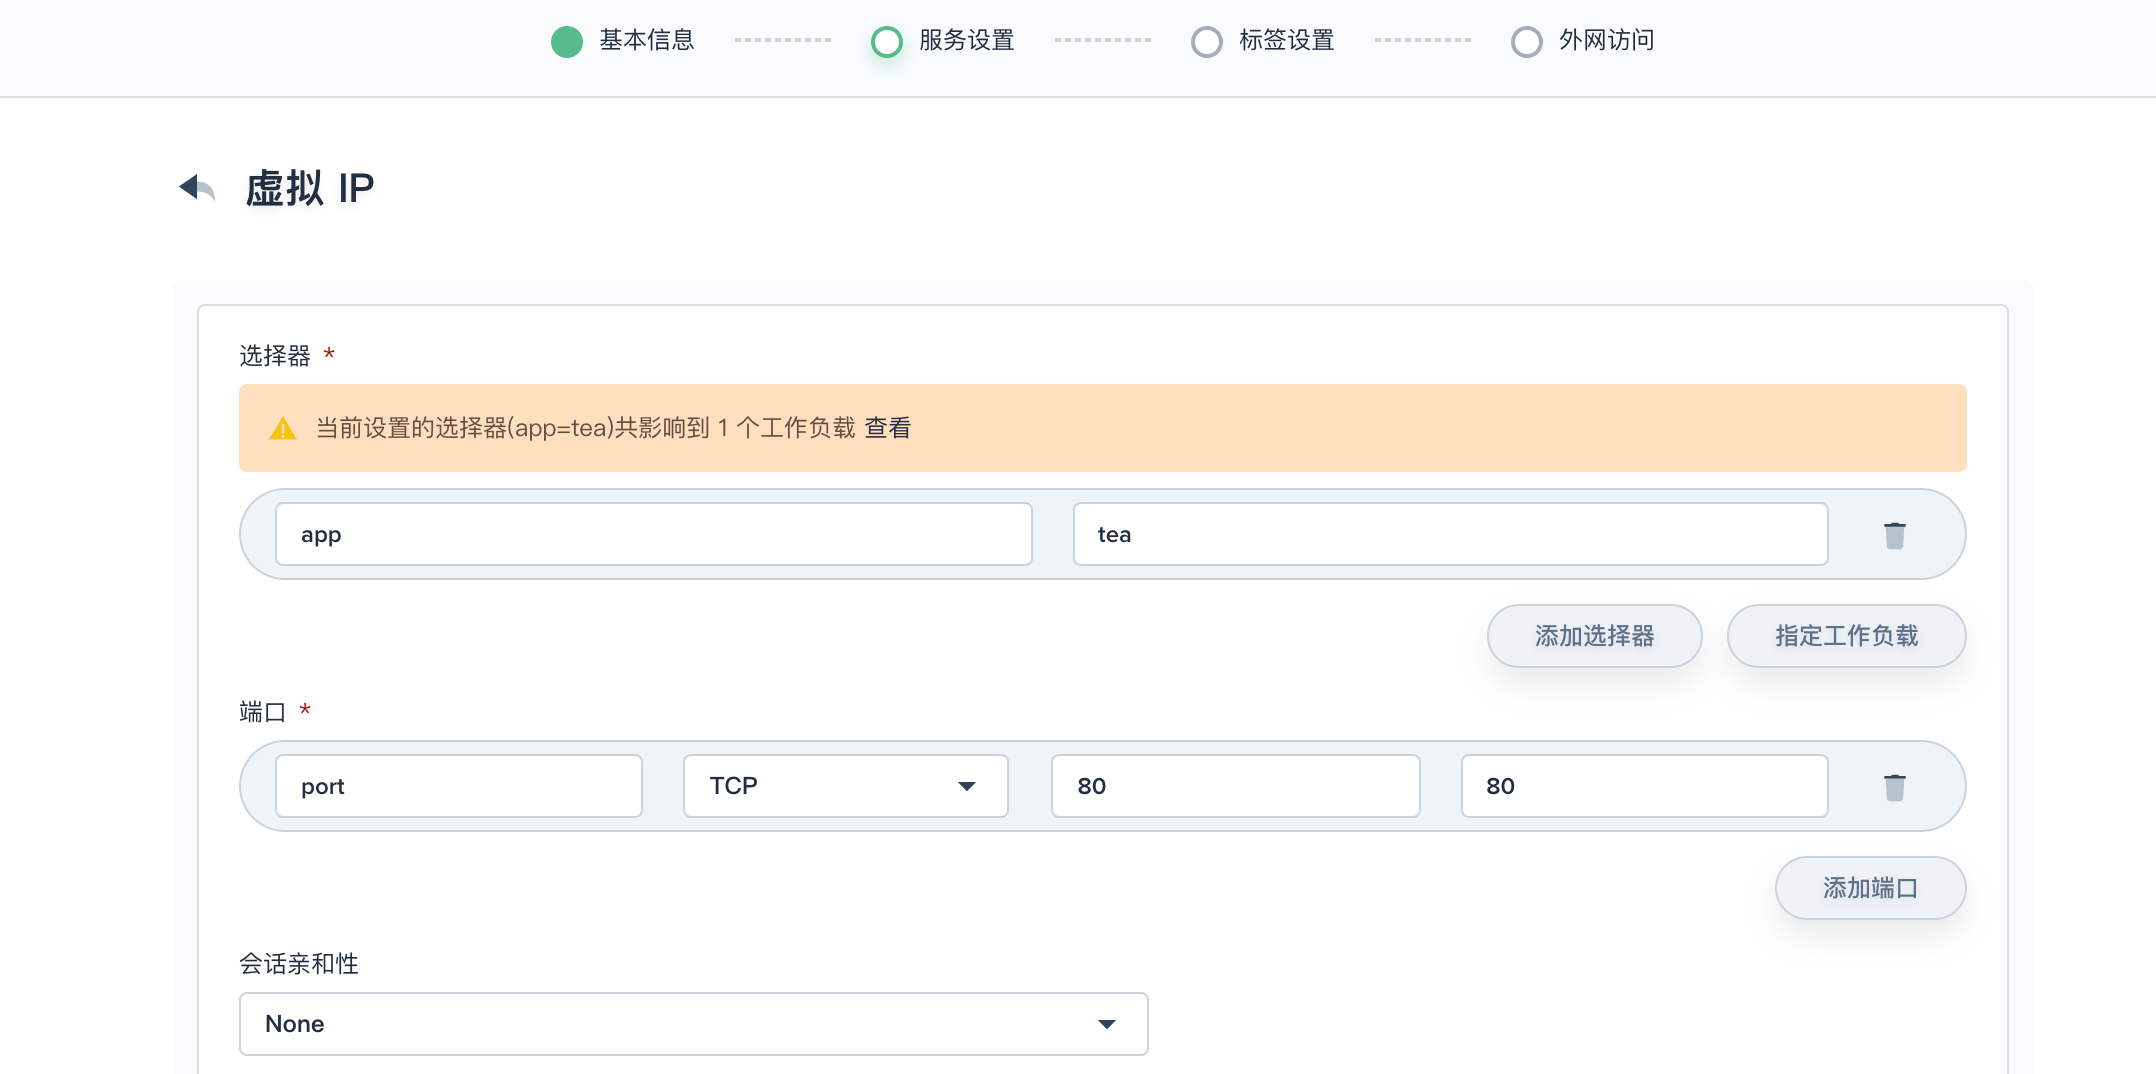Go to 服务设置 step label
The height and width of the screenshot is (1074, 2156).
[967, 40]
